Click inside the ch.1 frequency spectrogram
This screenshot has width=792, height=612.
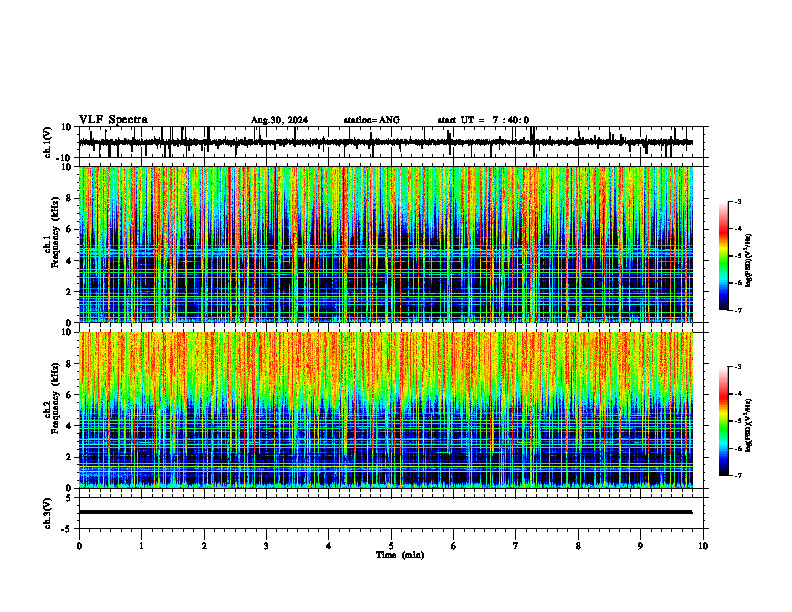point(386,244)
